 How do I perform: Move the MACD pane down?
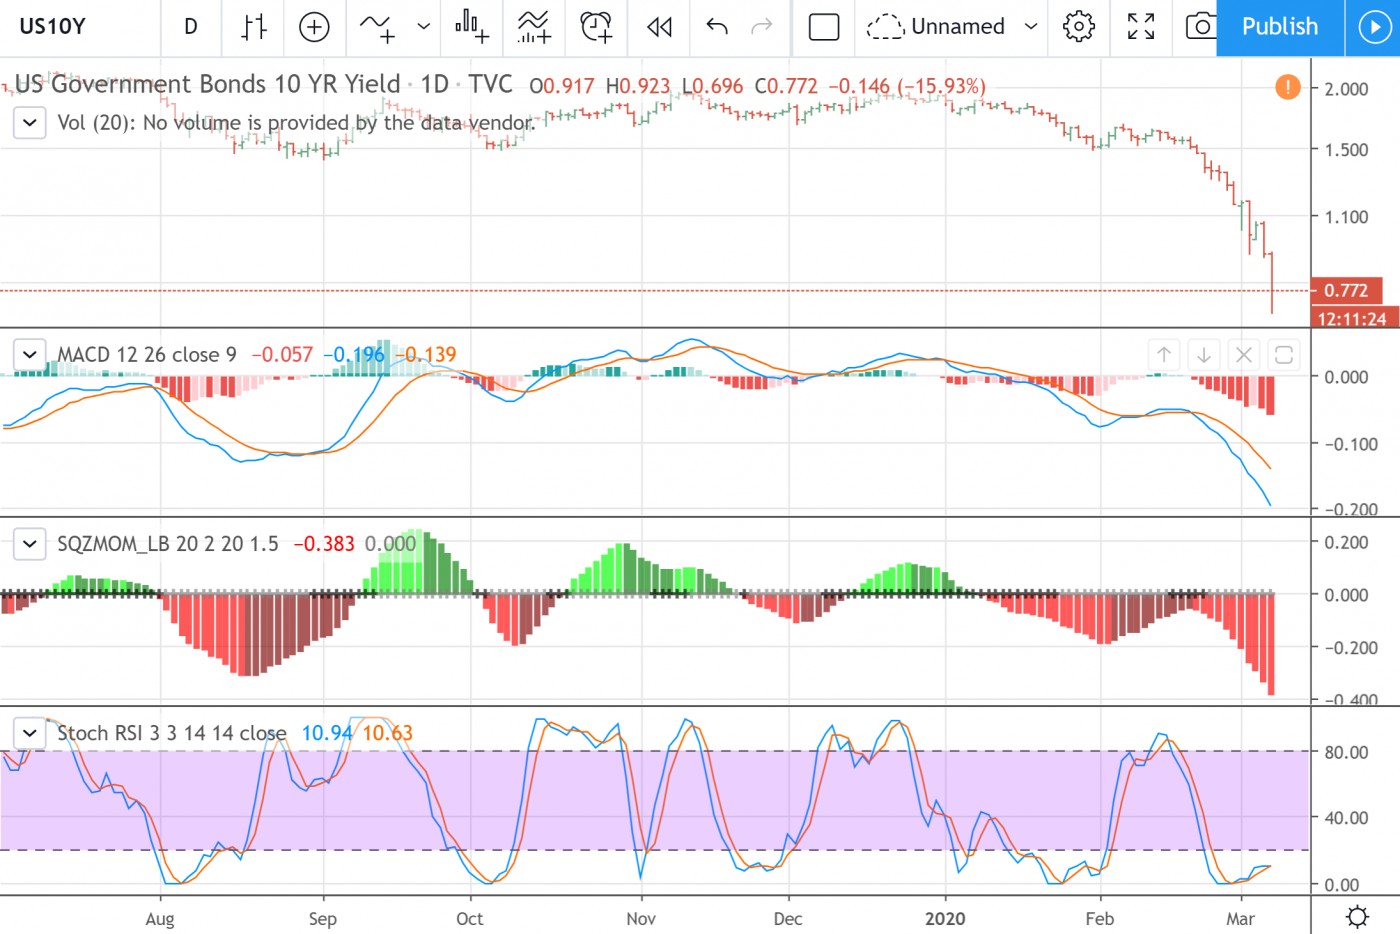1204,354
